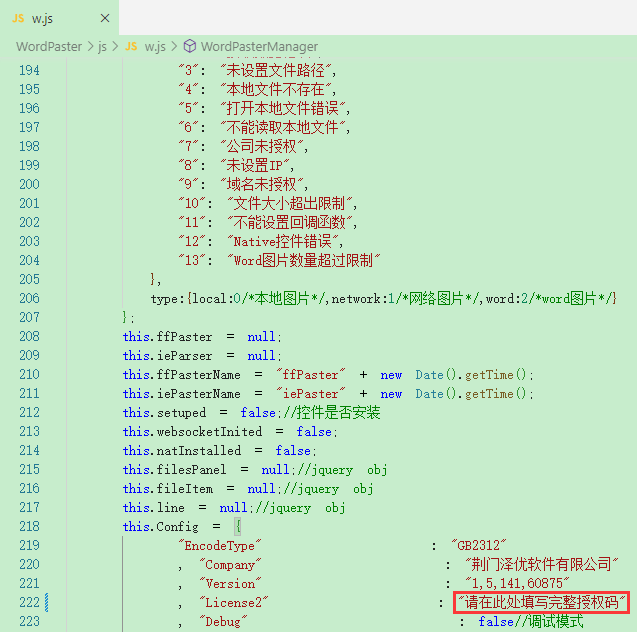Click the opening brace after this.Config =
The image size is (637, 632).
[x=238, y=527]
